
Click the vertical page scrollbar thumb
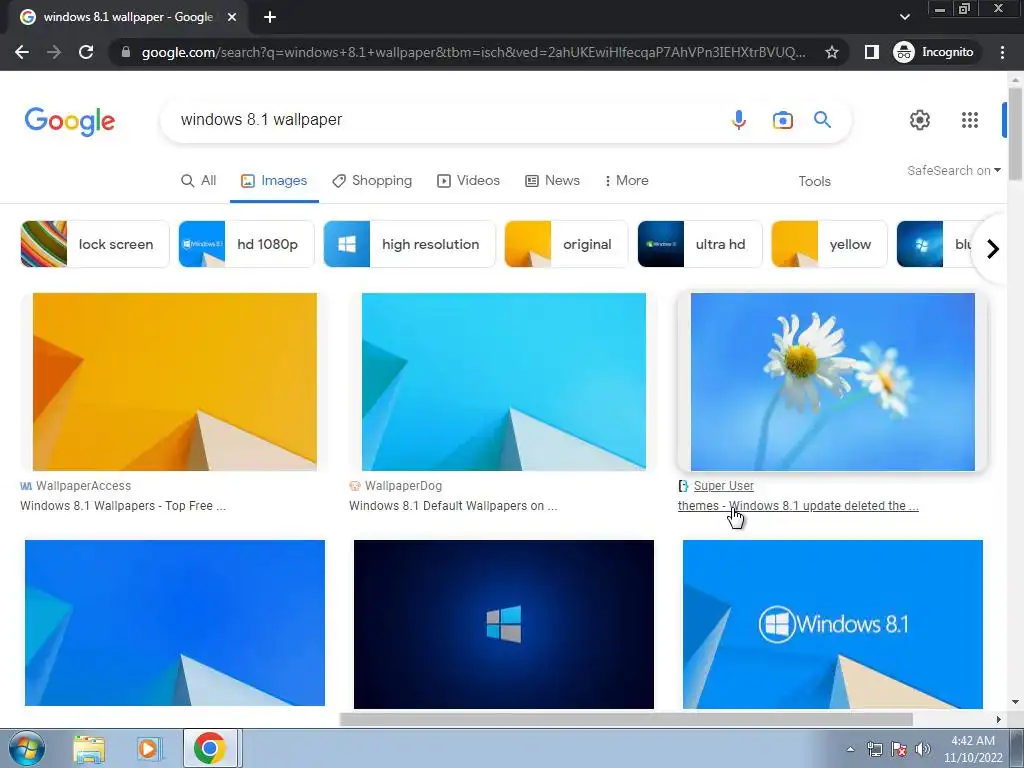click(1015, 134)
